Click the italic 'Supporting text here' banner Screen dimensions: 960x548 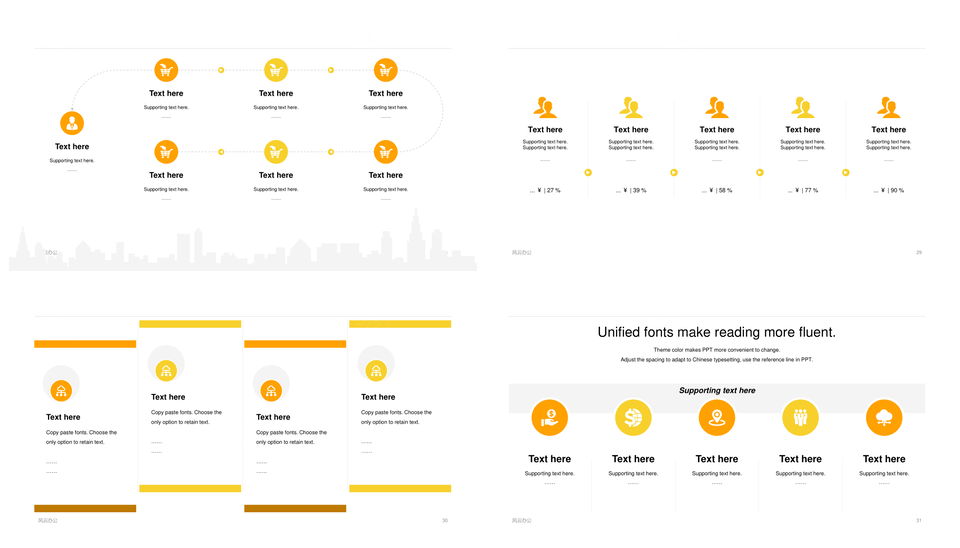pyautogui.click(x=717, y=391)
